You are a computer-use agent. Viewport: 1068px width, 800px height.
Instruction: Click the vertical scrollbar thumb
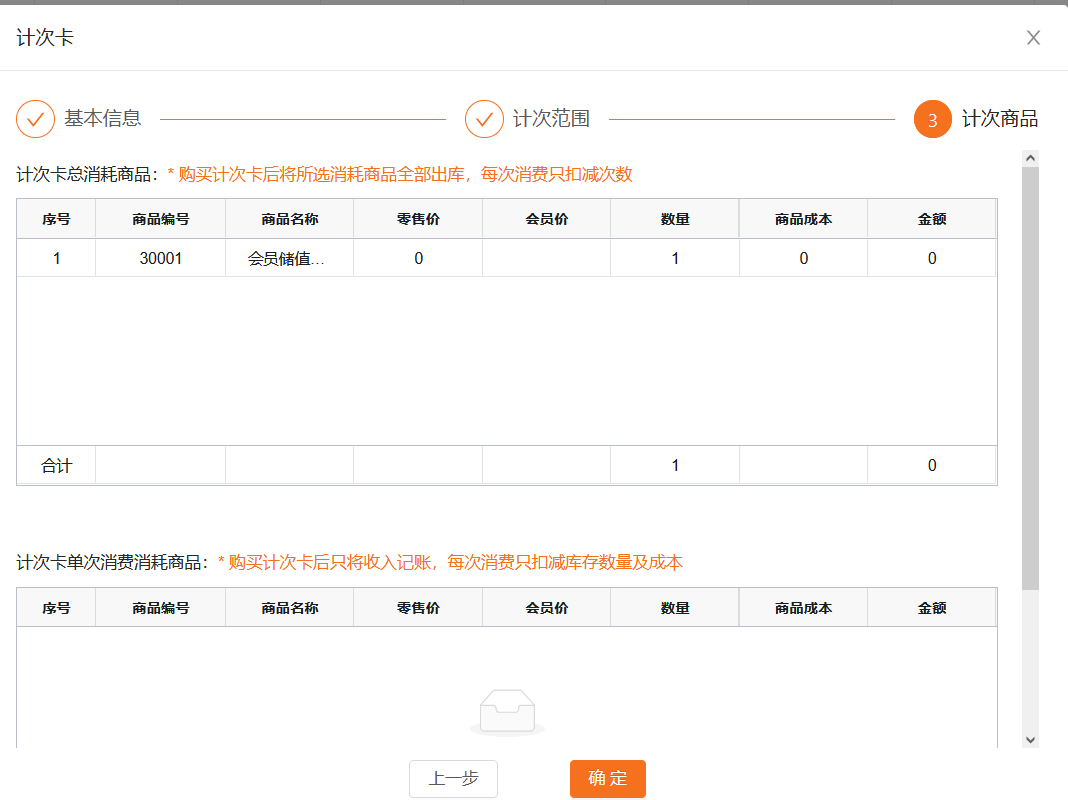(x=1031, y=378)
